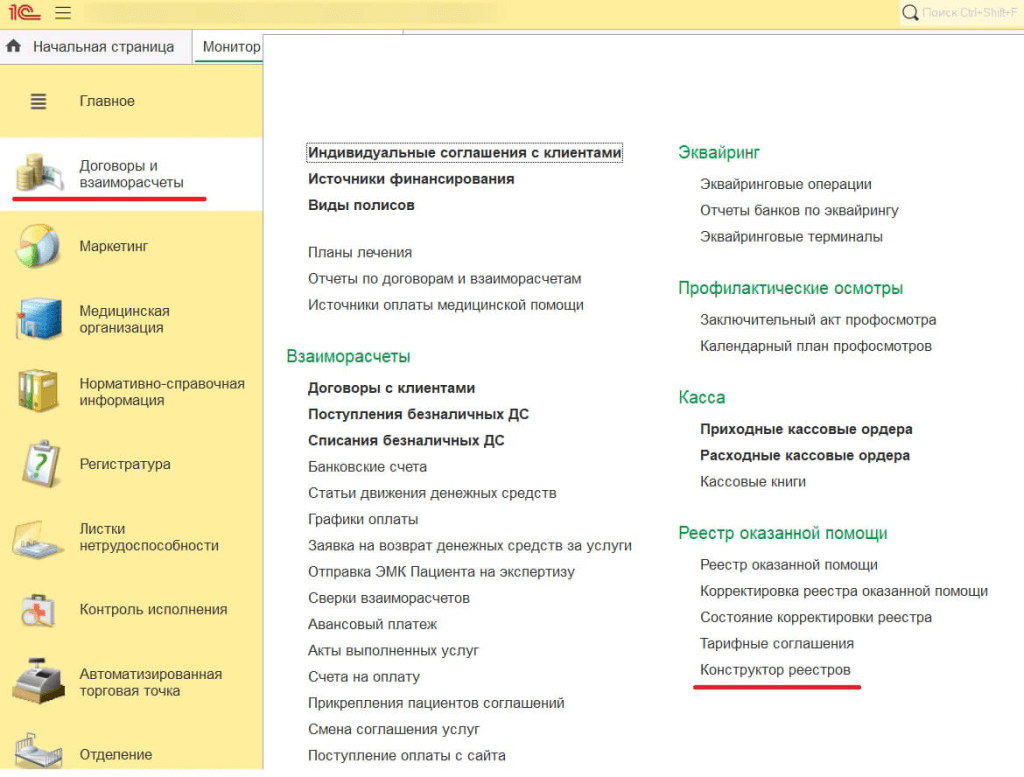Click the Маркетинг pie chart icon
Image resolution: width=1024 pixels, height=777 pixels.
tap(38, 246)
